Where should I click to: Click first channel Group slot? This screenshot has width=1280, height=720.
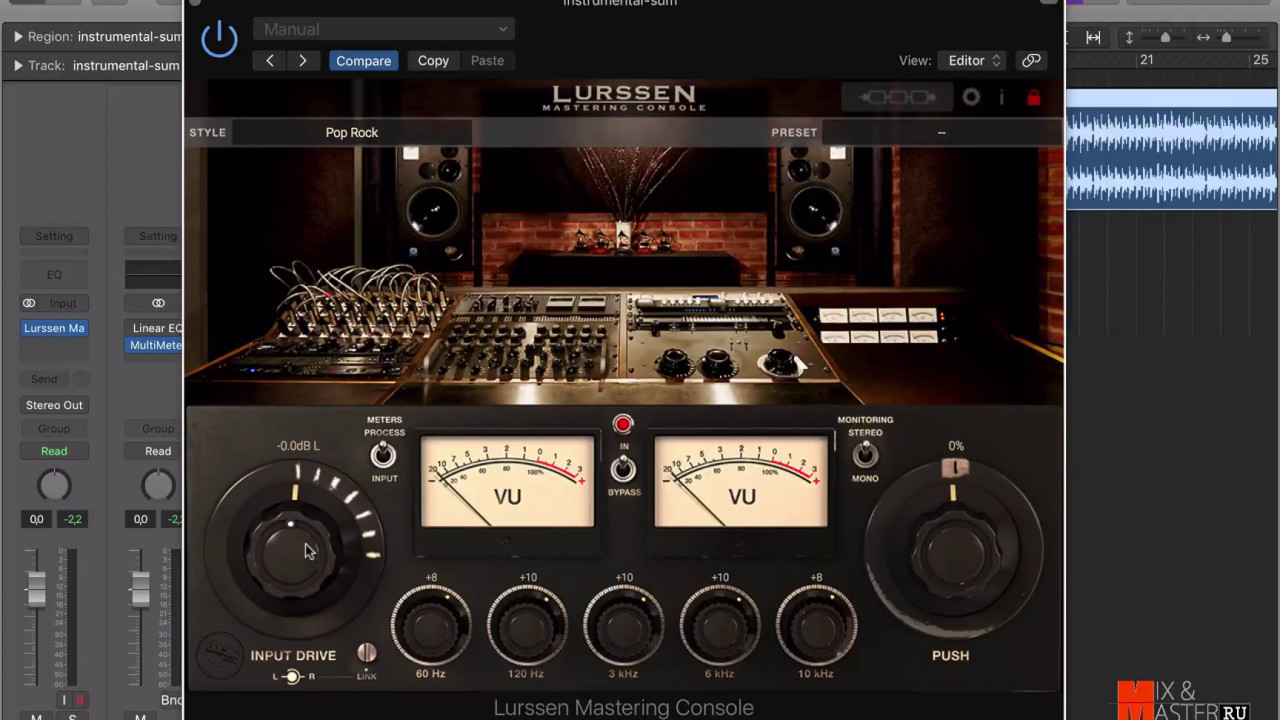[54, 429]
